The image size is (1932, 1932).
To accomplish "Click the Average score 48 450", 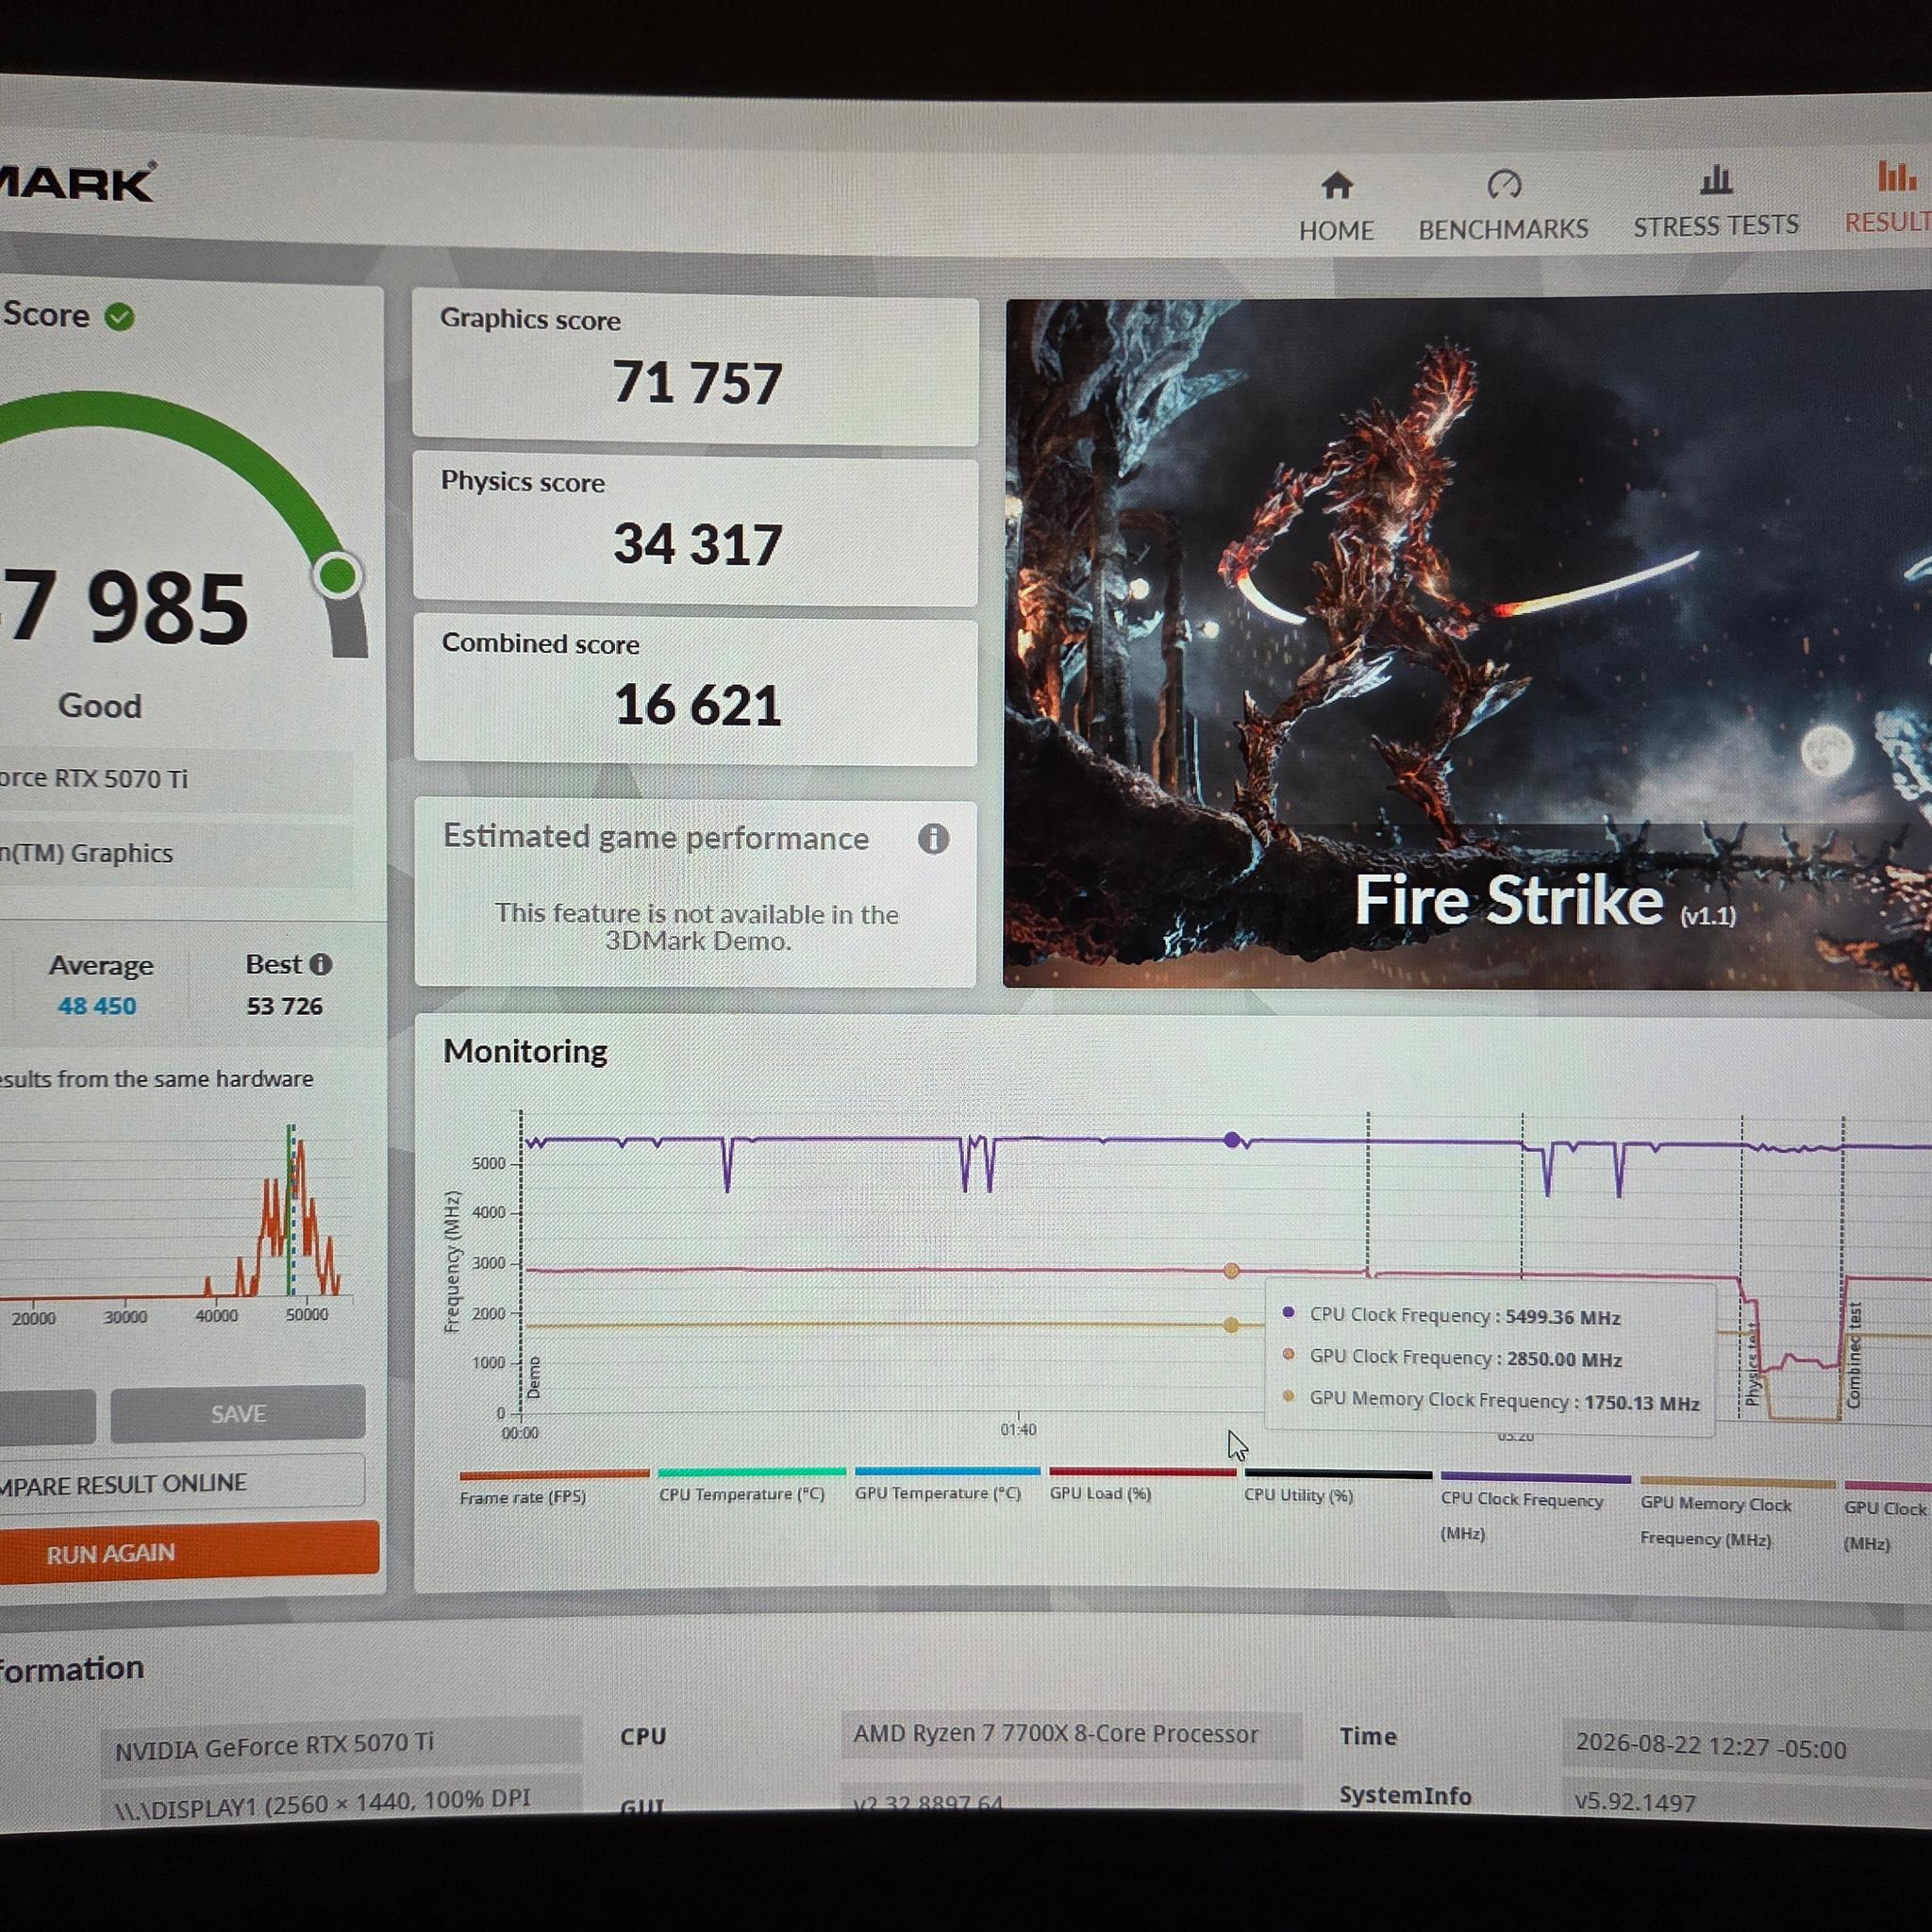I will 97,1006.
